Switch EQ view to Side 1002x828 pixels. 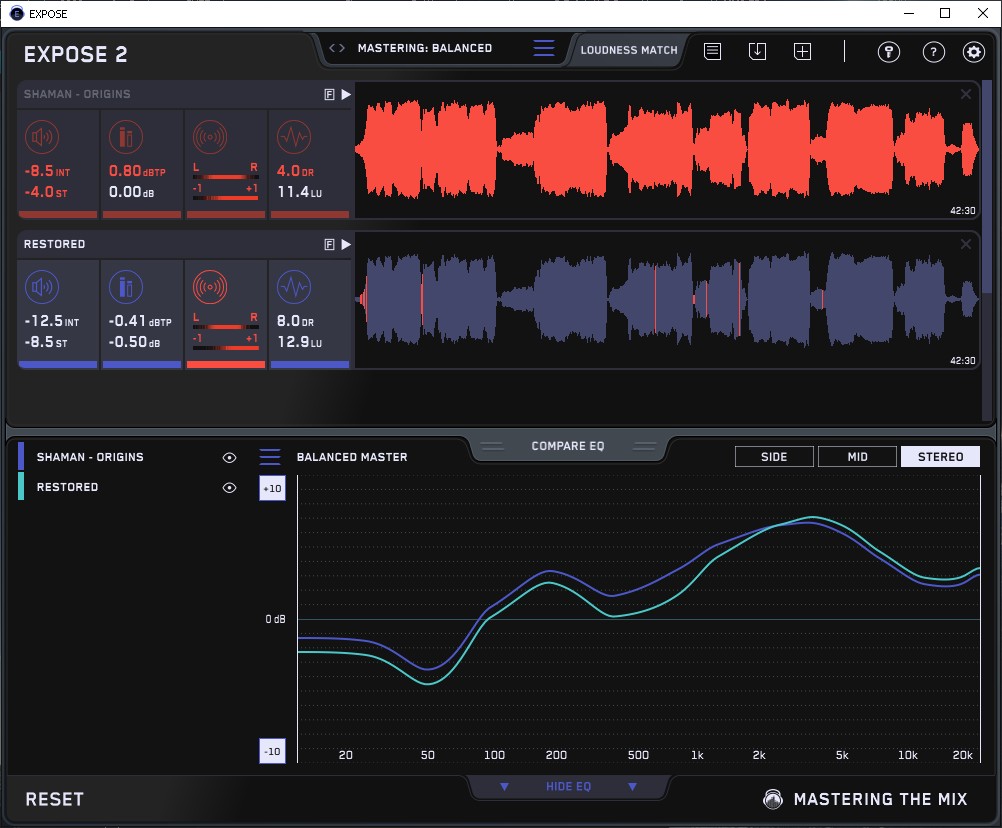coord(774,457)
